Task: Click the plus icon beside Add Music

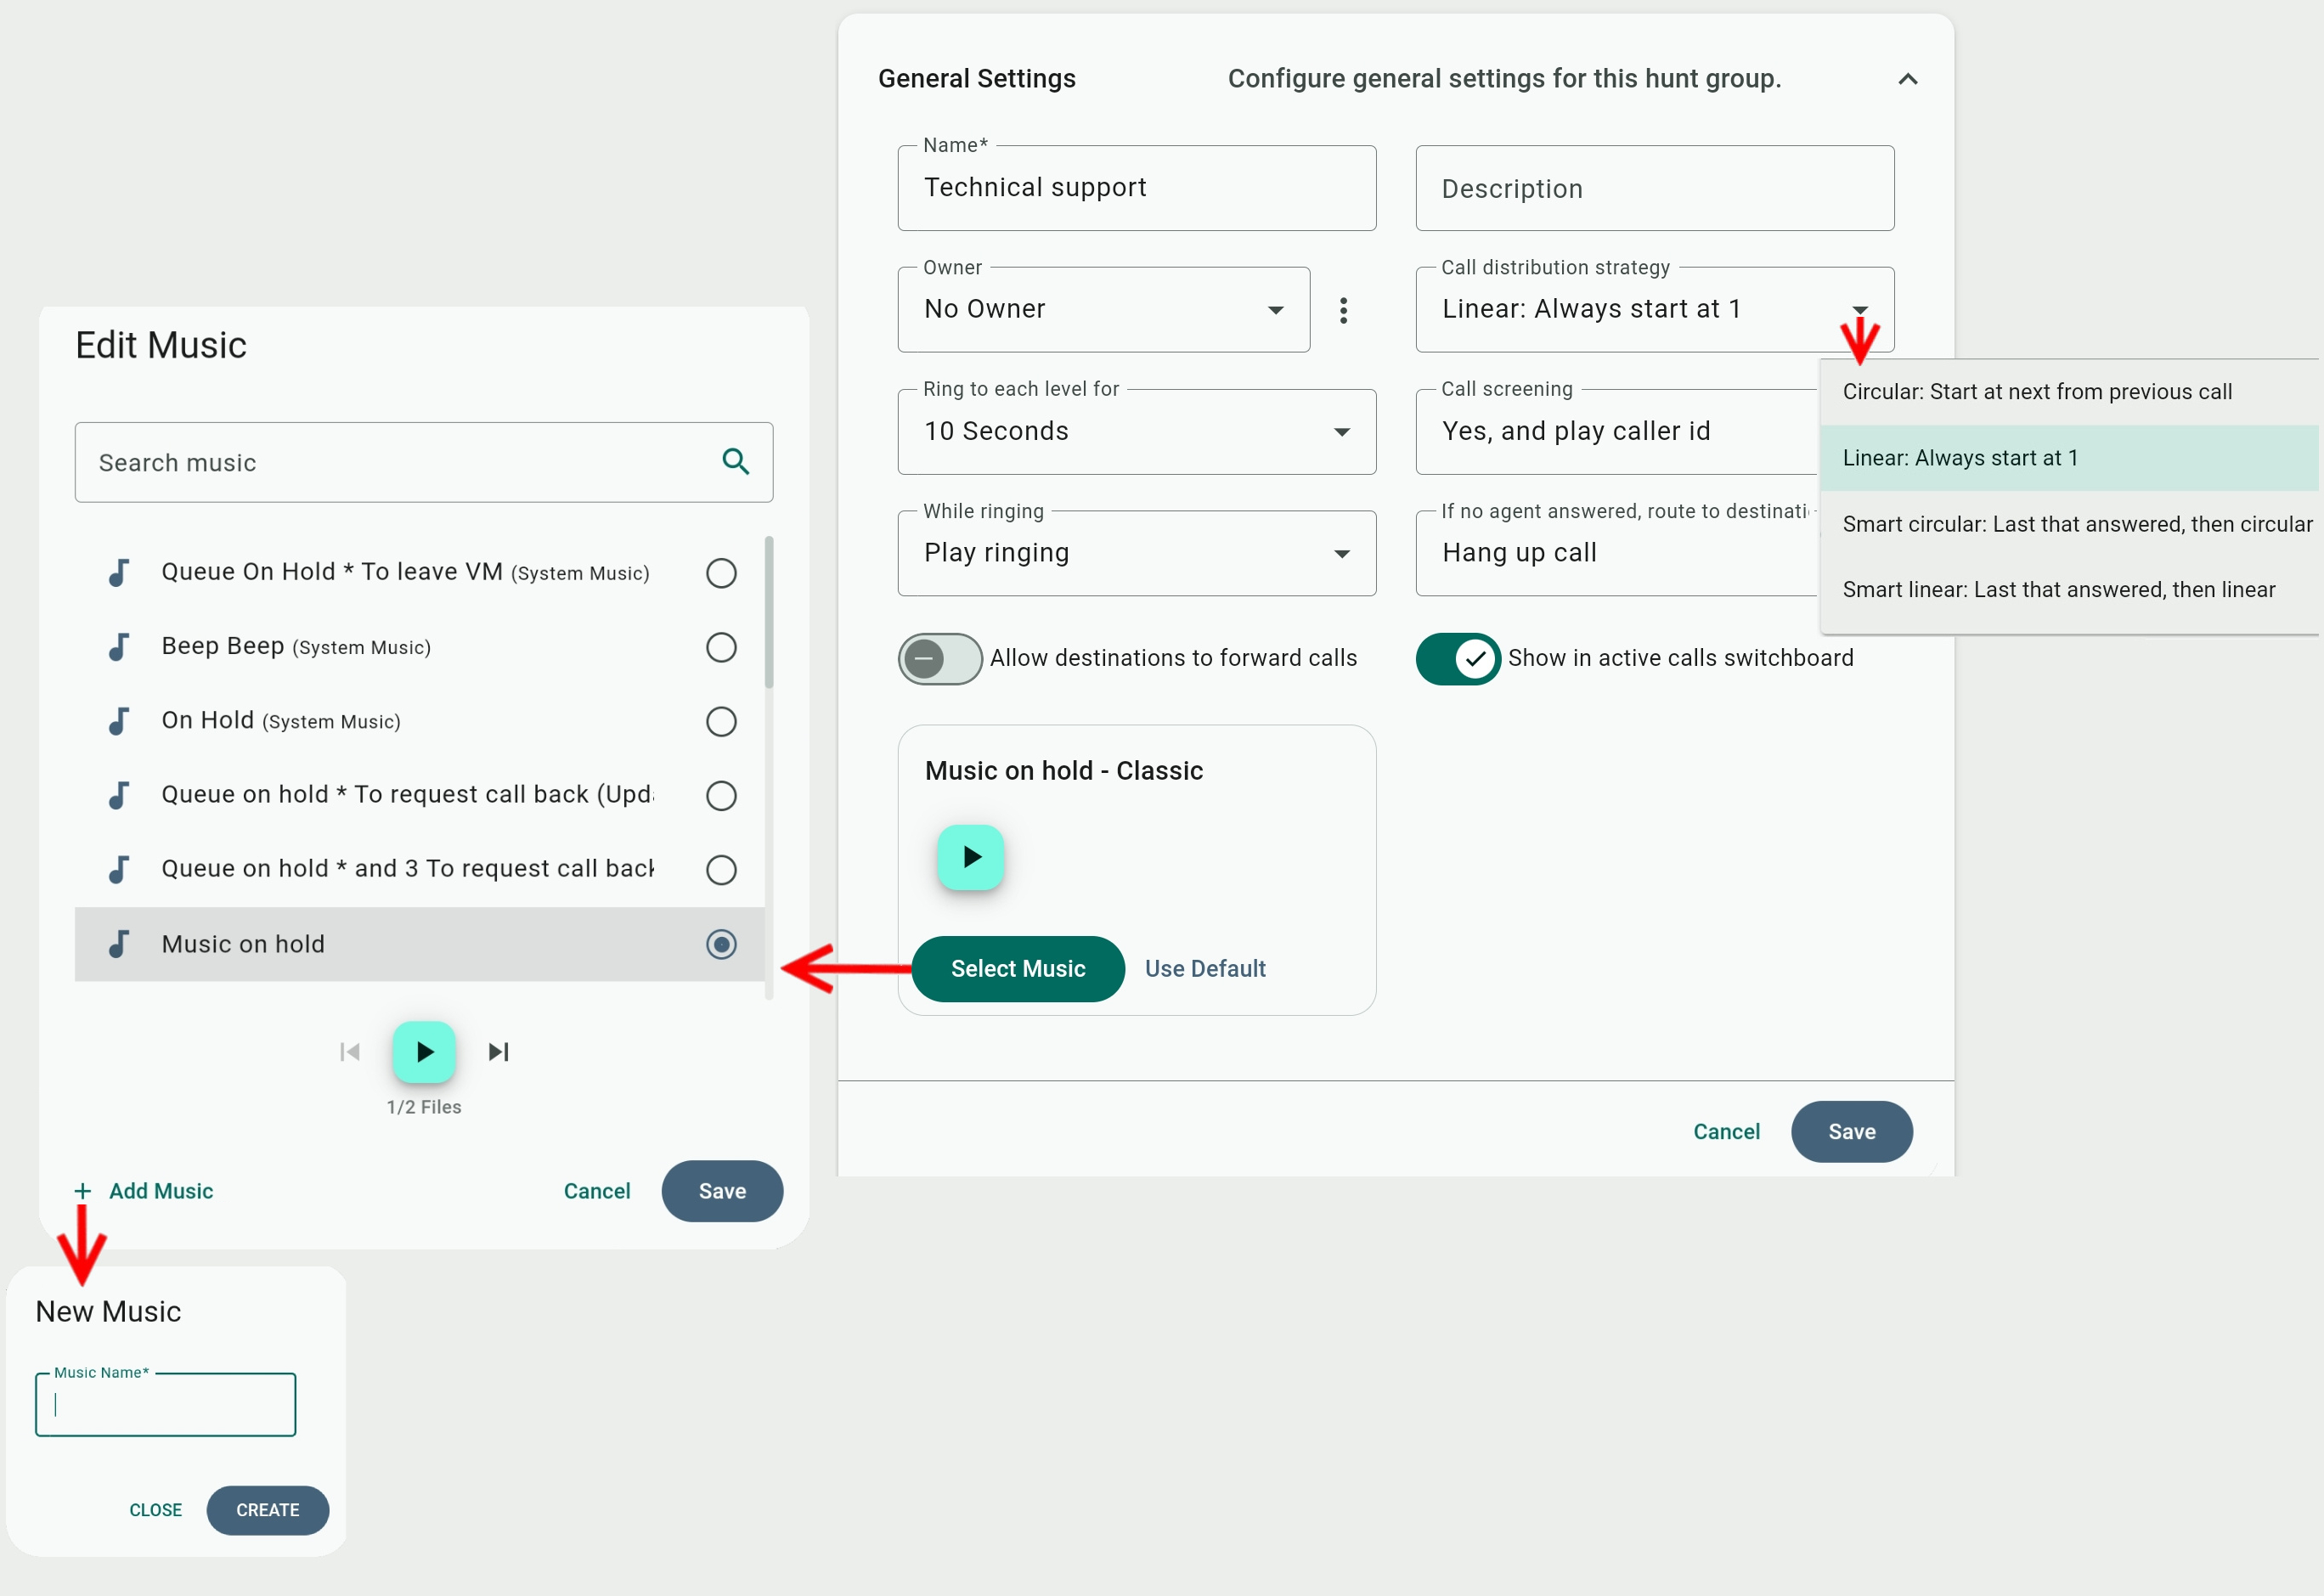Action: click(x=83, y=1191)
